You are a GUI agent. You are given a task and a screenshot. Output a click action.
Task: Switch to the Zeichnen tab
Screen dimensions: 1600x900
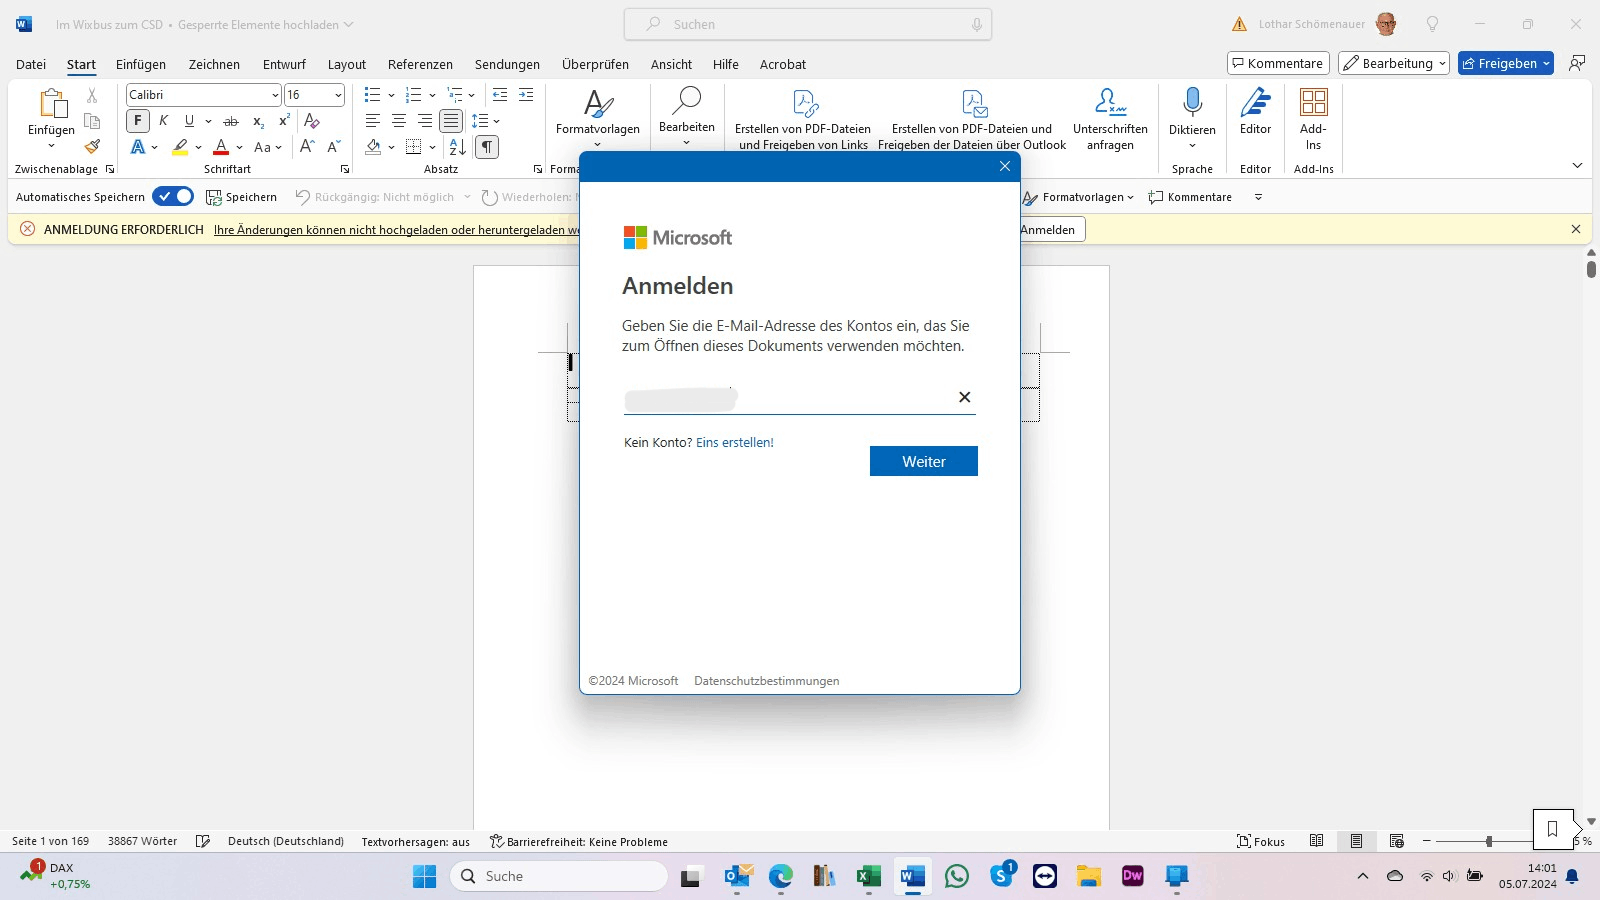[214, 64]
